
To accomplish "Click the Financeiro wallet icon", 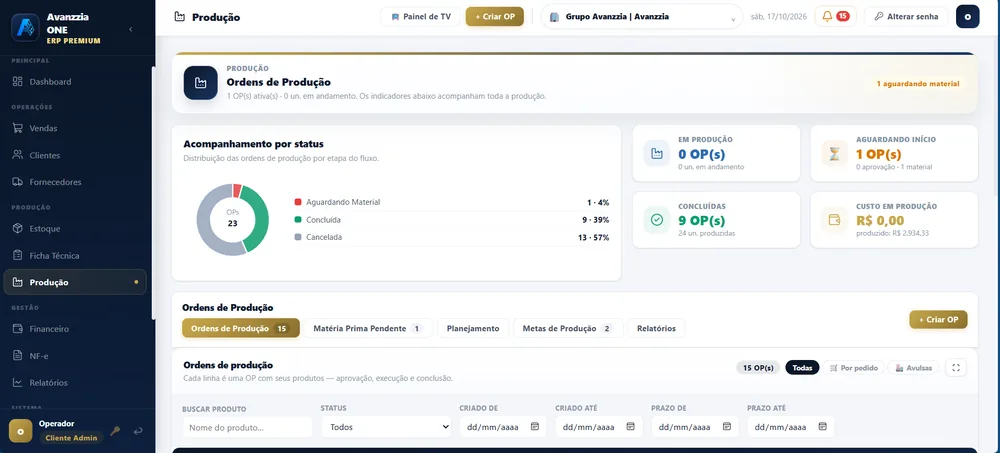I will [x=17, y=329].
